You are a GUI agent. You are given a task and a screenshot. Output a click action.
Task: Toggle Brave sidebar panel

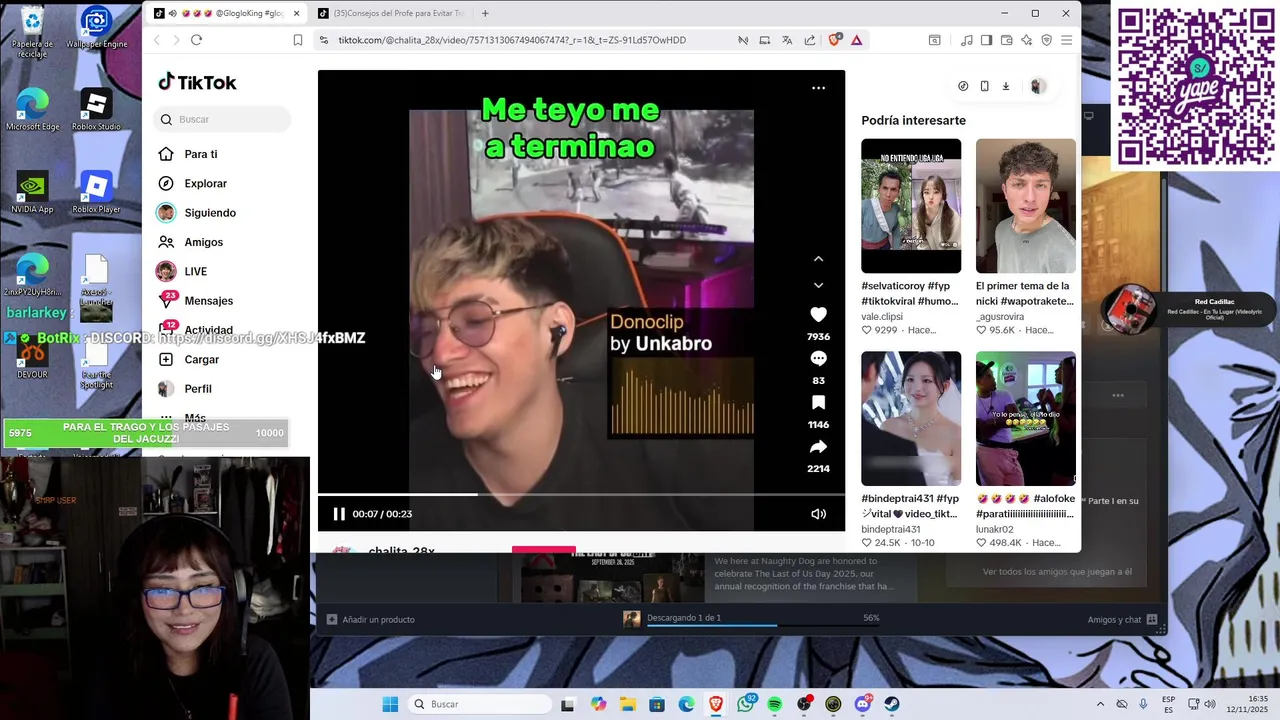(x=986, y=40)
